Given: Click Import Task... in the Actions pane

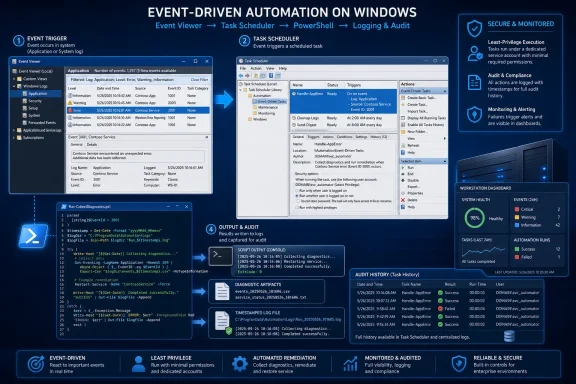Looking at the screenshot, I should (417, 111).
